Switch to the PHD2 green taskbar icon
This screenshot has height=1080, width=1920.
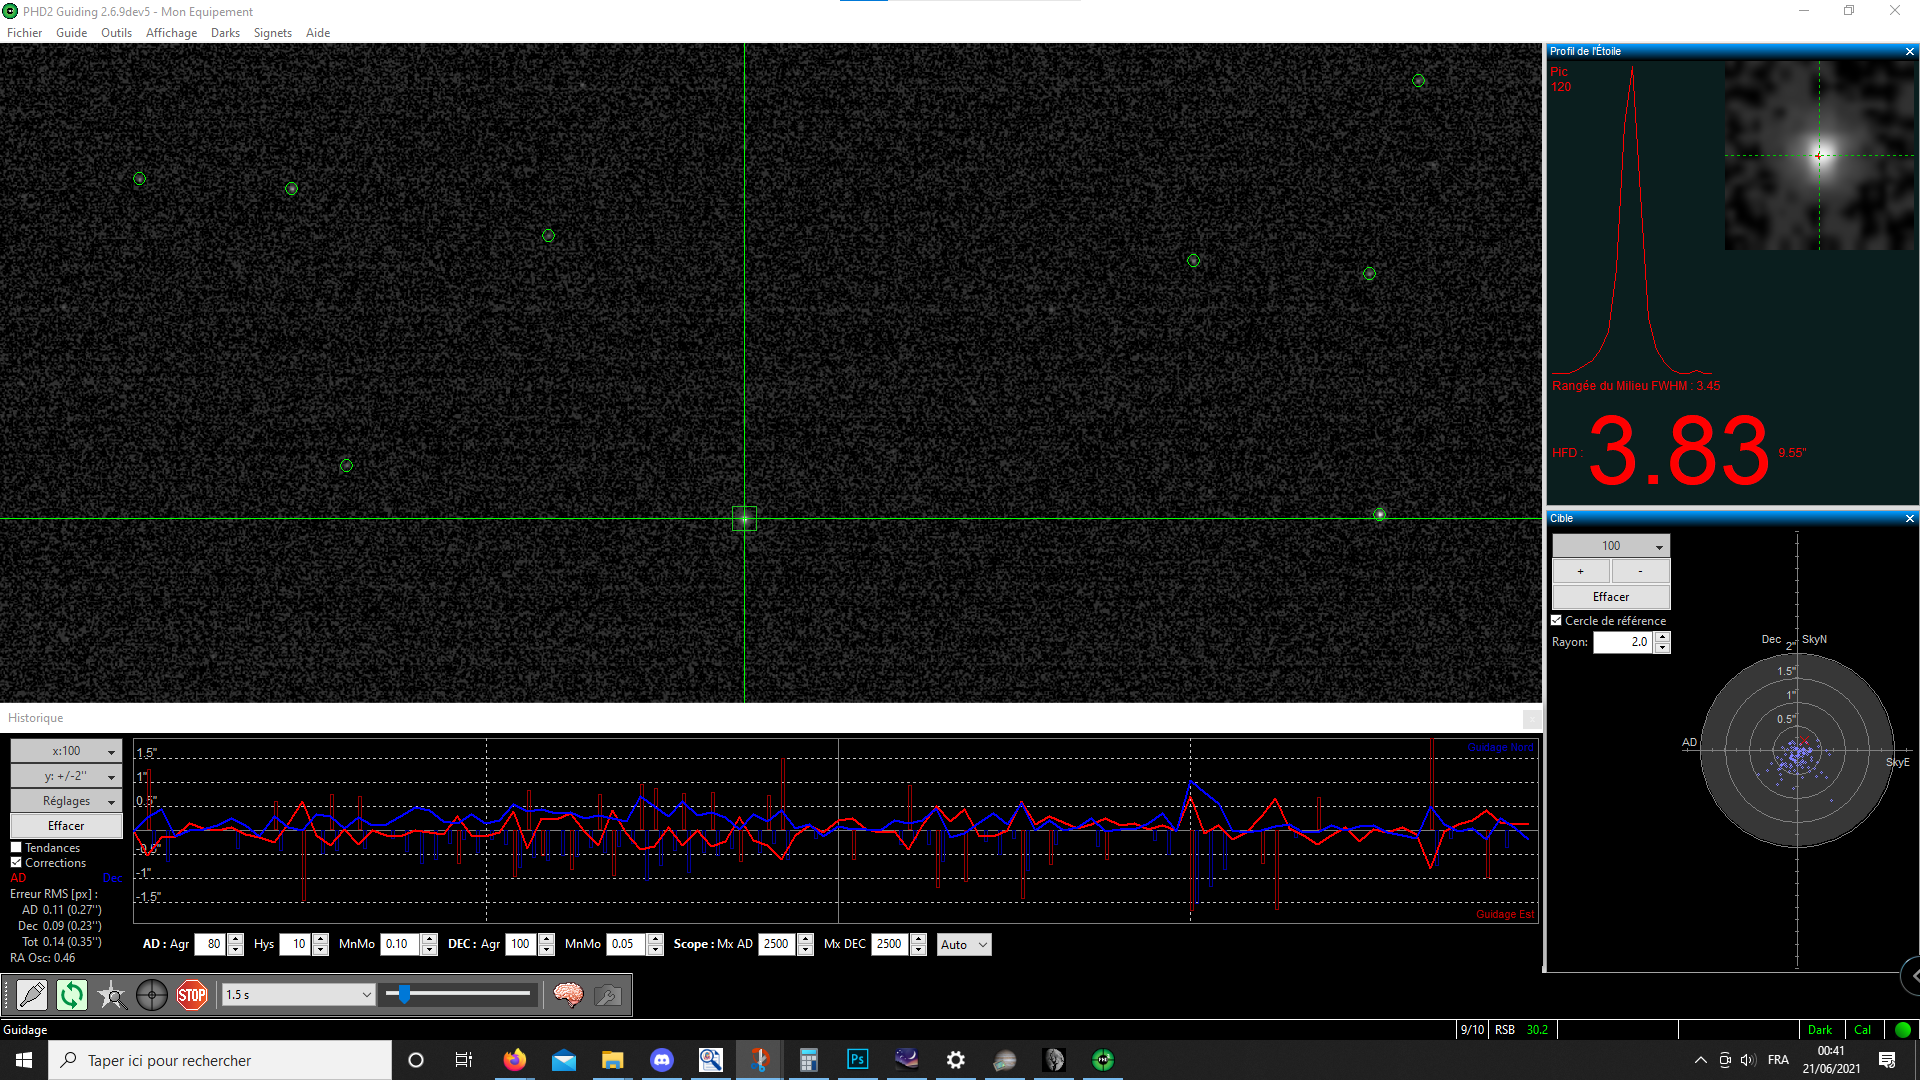point(1103,1060)
